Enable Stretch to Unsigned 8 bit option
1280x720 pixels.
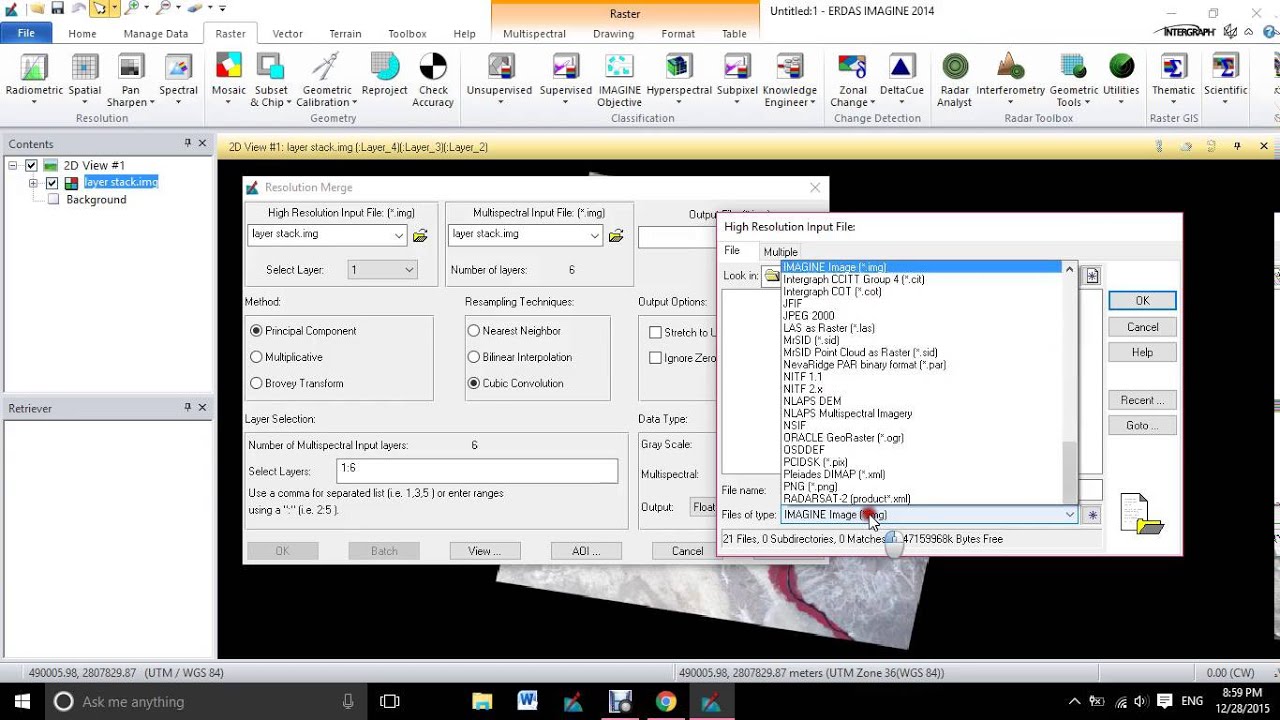(655, 332)
